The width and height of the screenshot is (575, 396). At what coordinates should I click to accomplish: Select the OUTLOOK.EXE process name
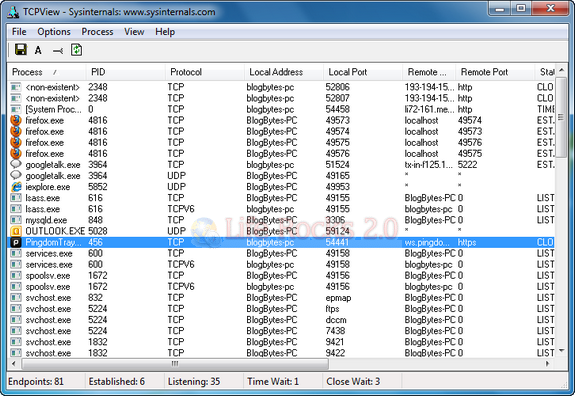pyautogui.click(x=55, y=231)
